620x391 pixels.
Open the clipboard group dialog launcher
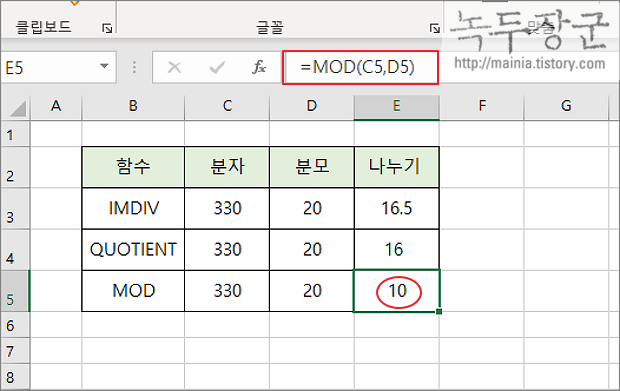click(107, 28)
